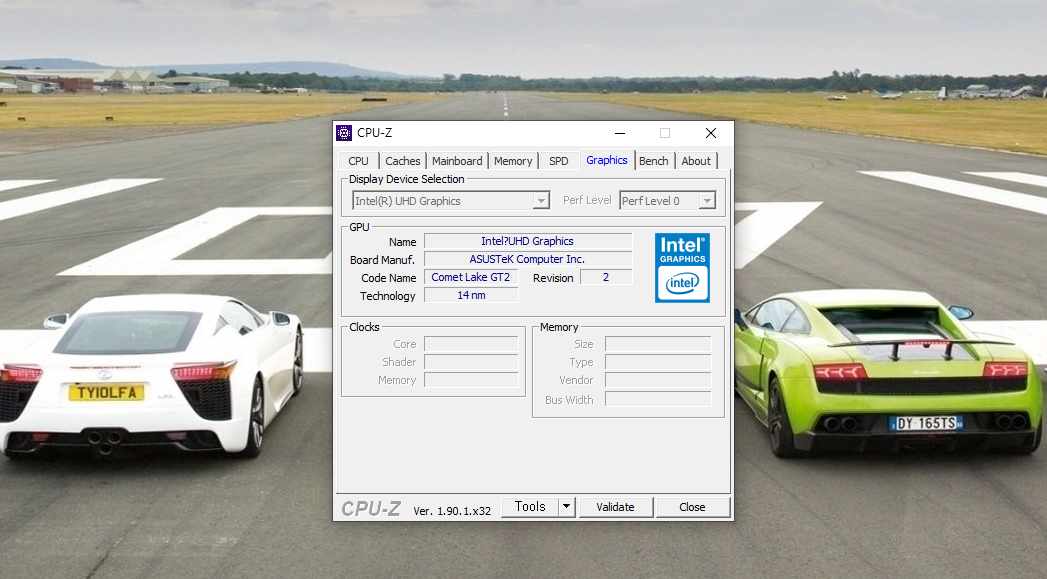The image size is (1047, 579).
Task: Select the Memory tab
Action: point(513,161)
